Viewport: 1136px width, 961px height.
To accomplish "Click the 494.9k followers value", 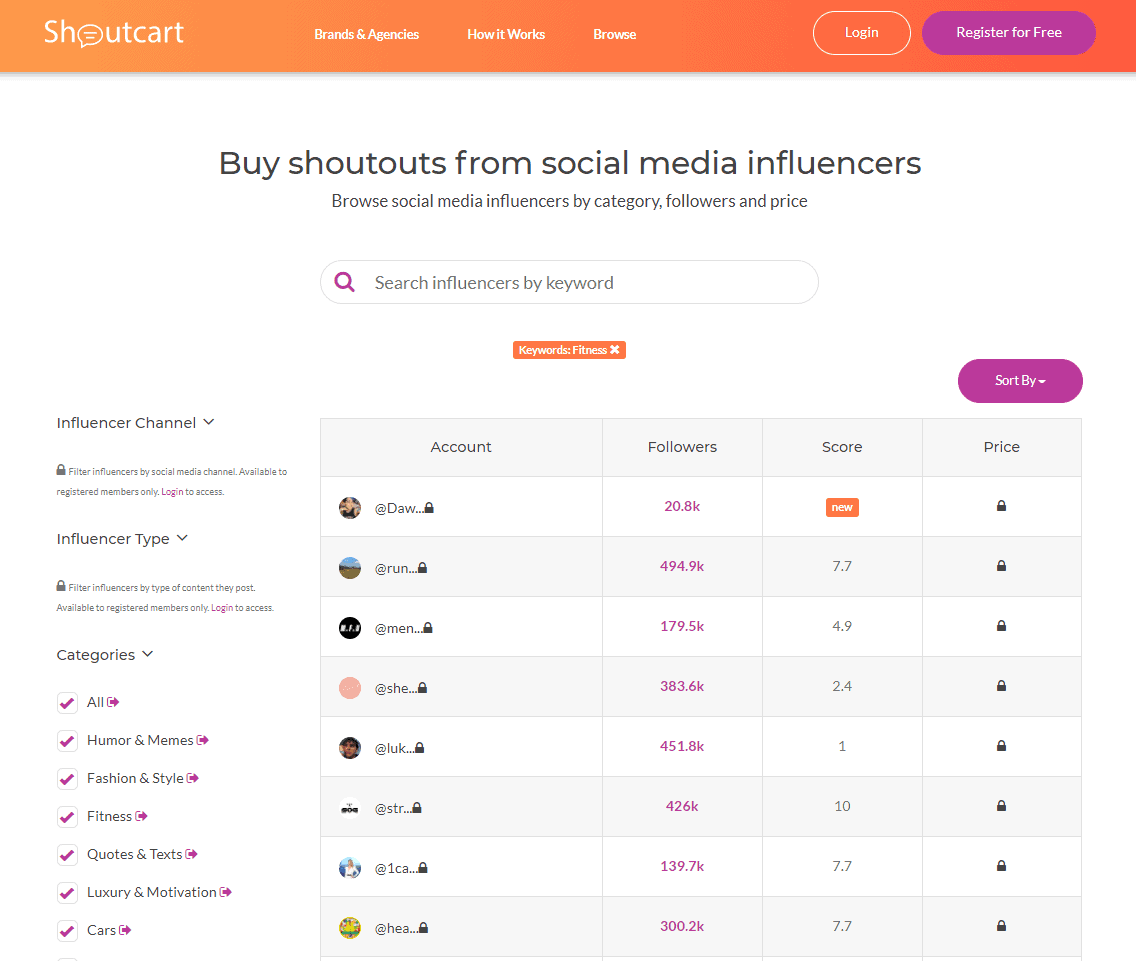I will pos(682,566).
